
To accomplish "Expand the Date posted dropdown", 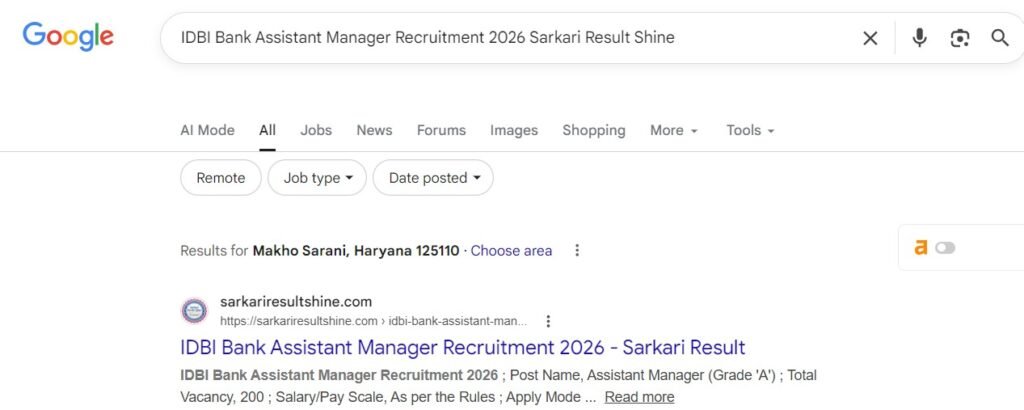I will (x=433, y=178).
